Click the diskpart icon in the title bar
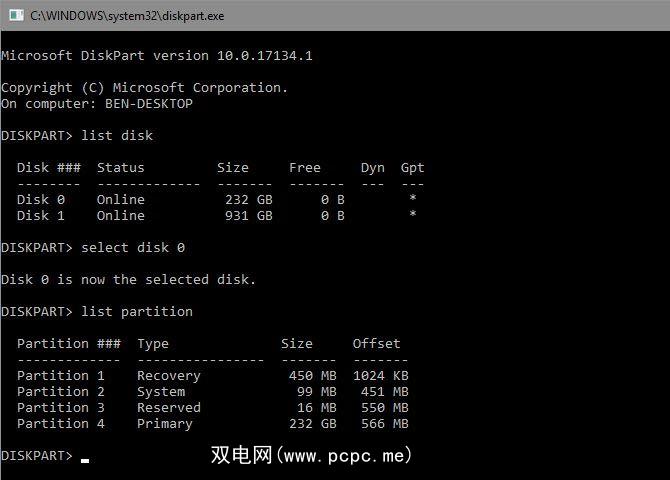 click(15, 15)
